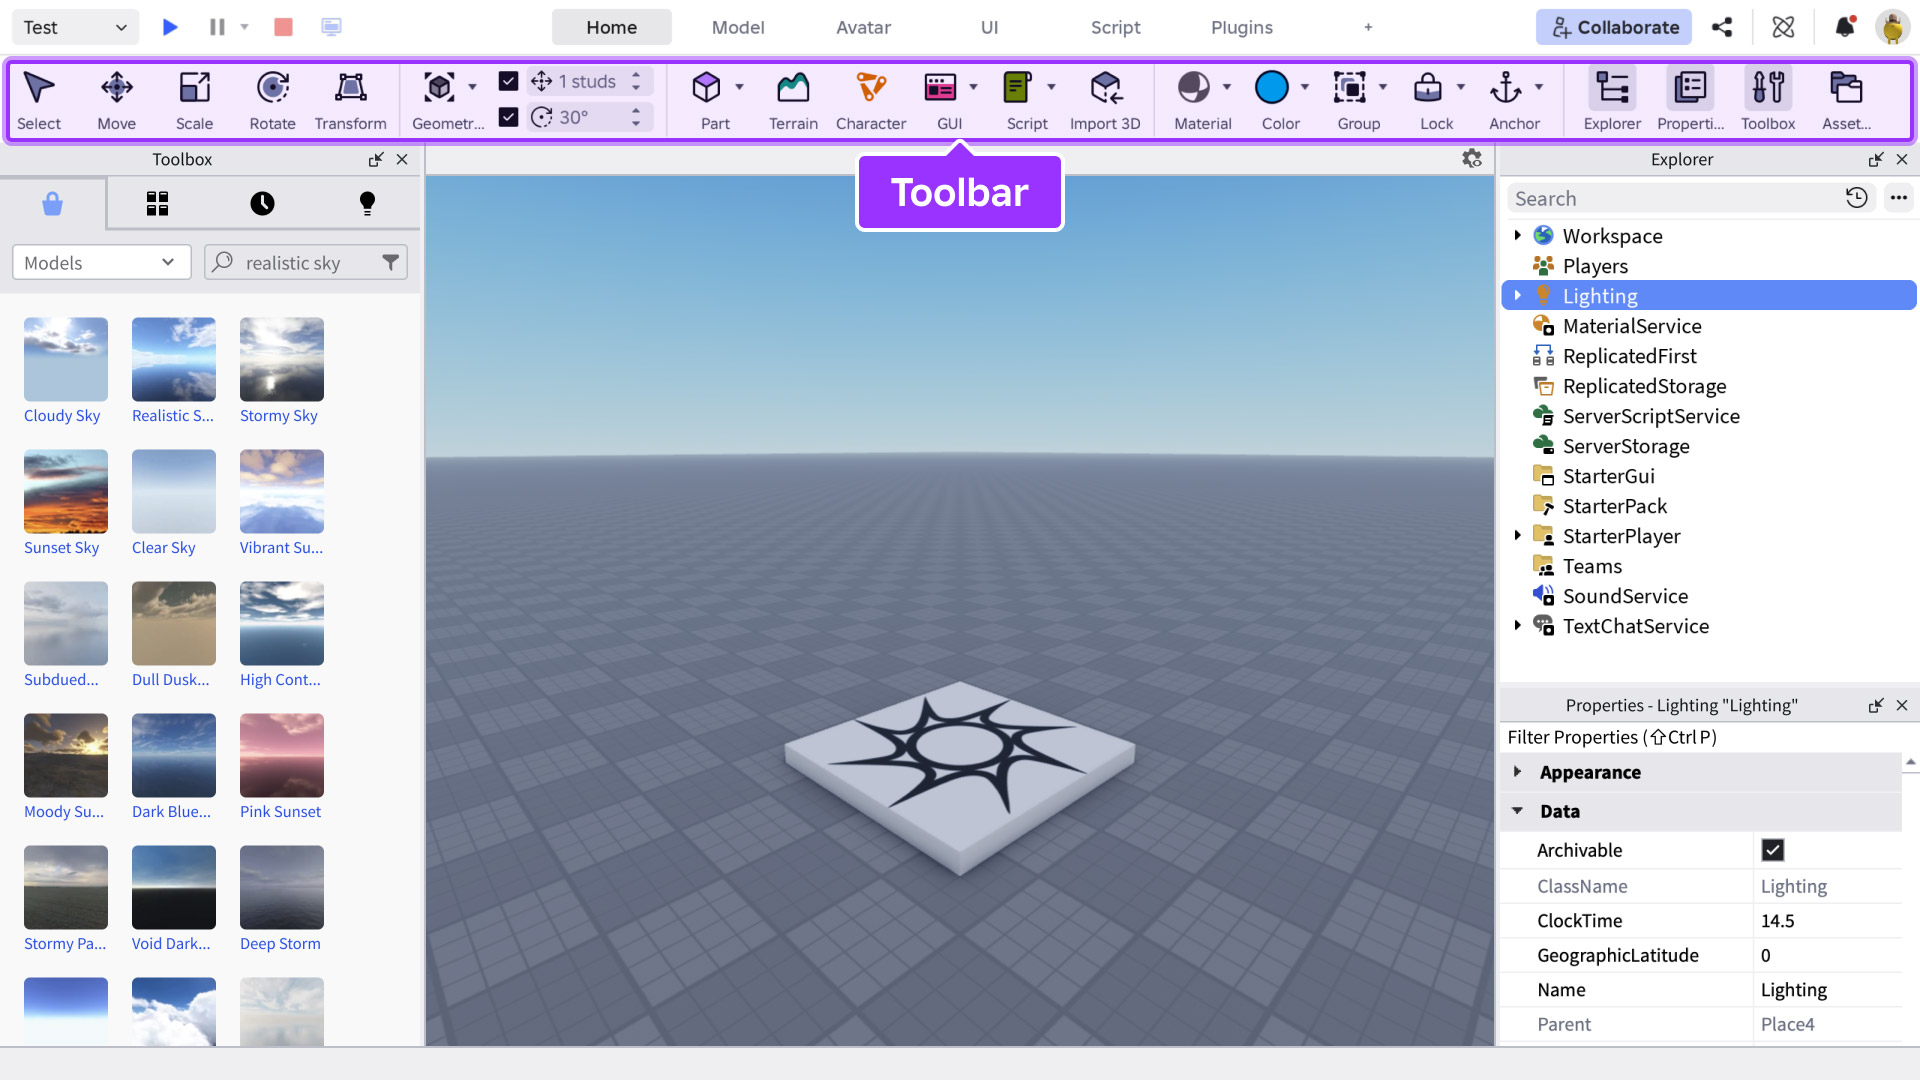Pick the Transform tool
The image size is (1920, 1080).
(x=350, y=100)
